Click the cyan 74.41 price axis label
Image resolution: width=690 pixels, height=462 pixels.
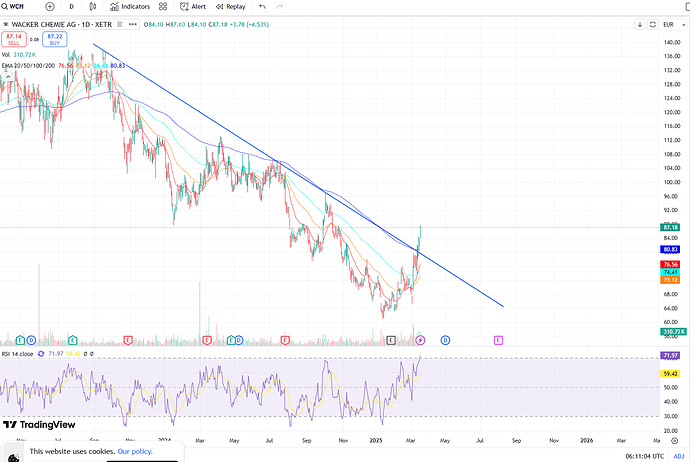coord(670,272)
